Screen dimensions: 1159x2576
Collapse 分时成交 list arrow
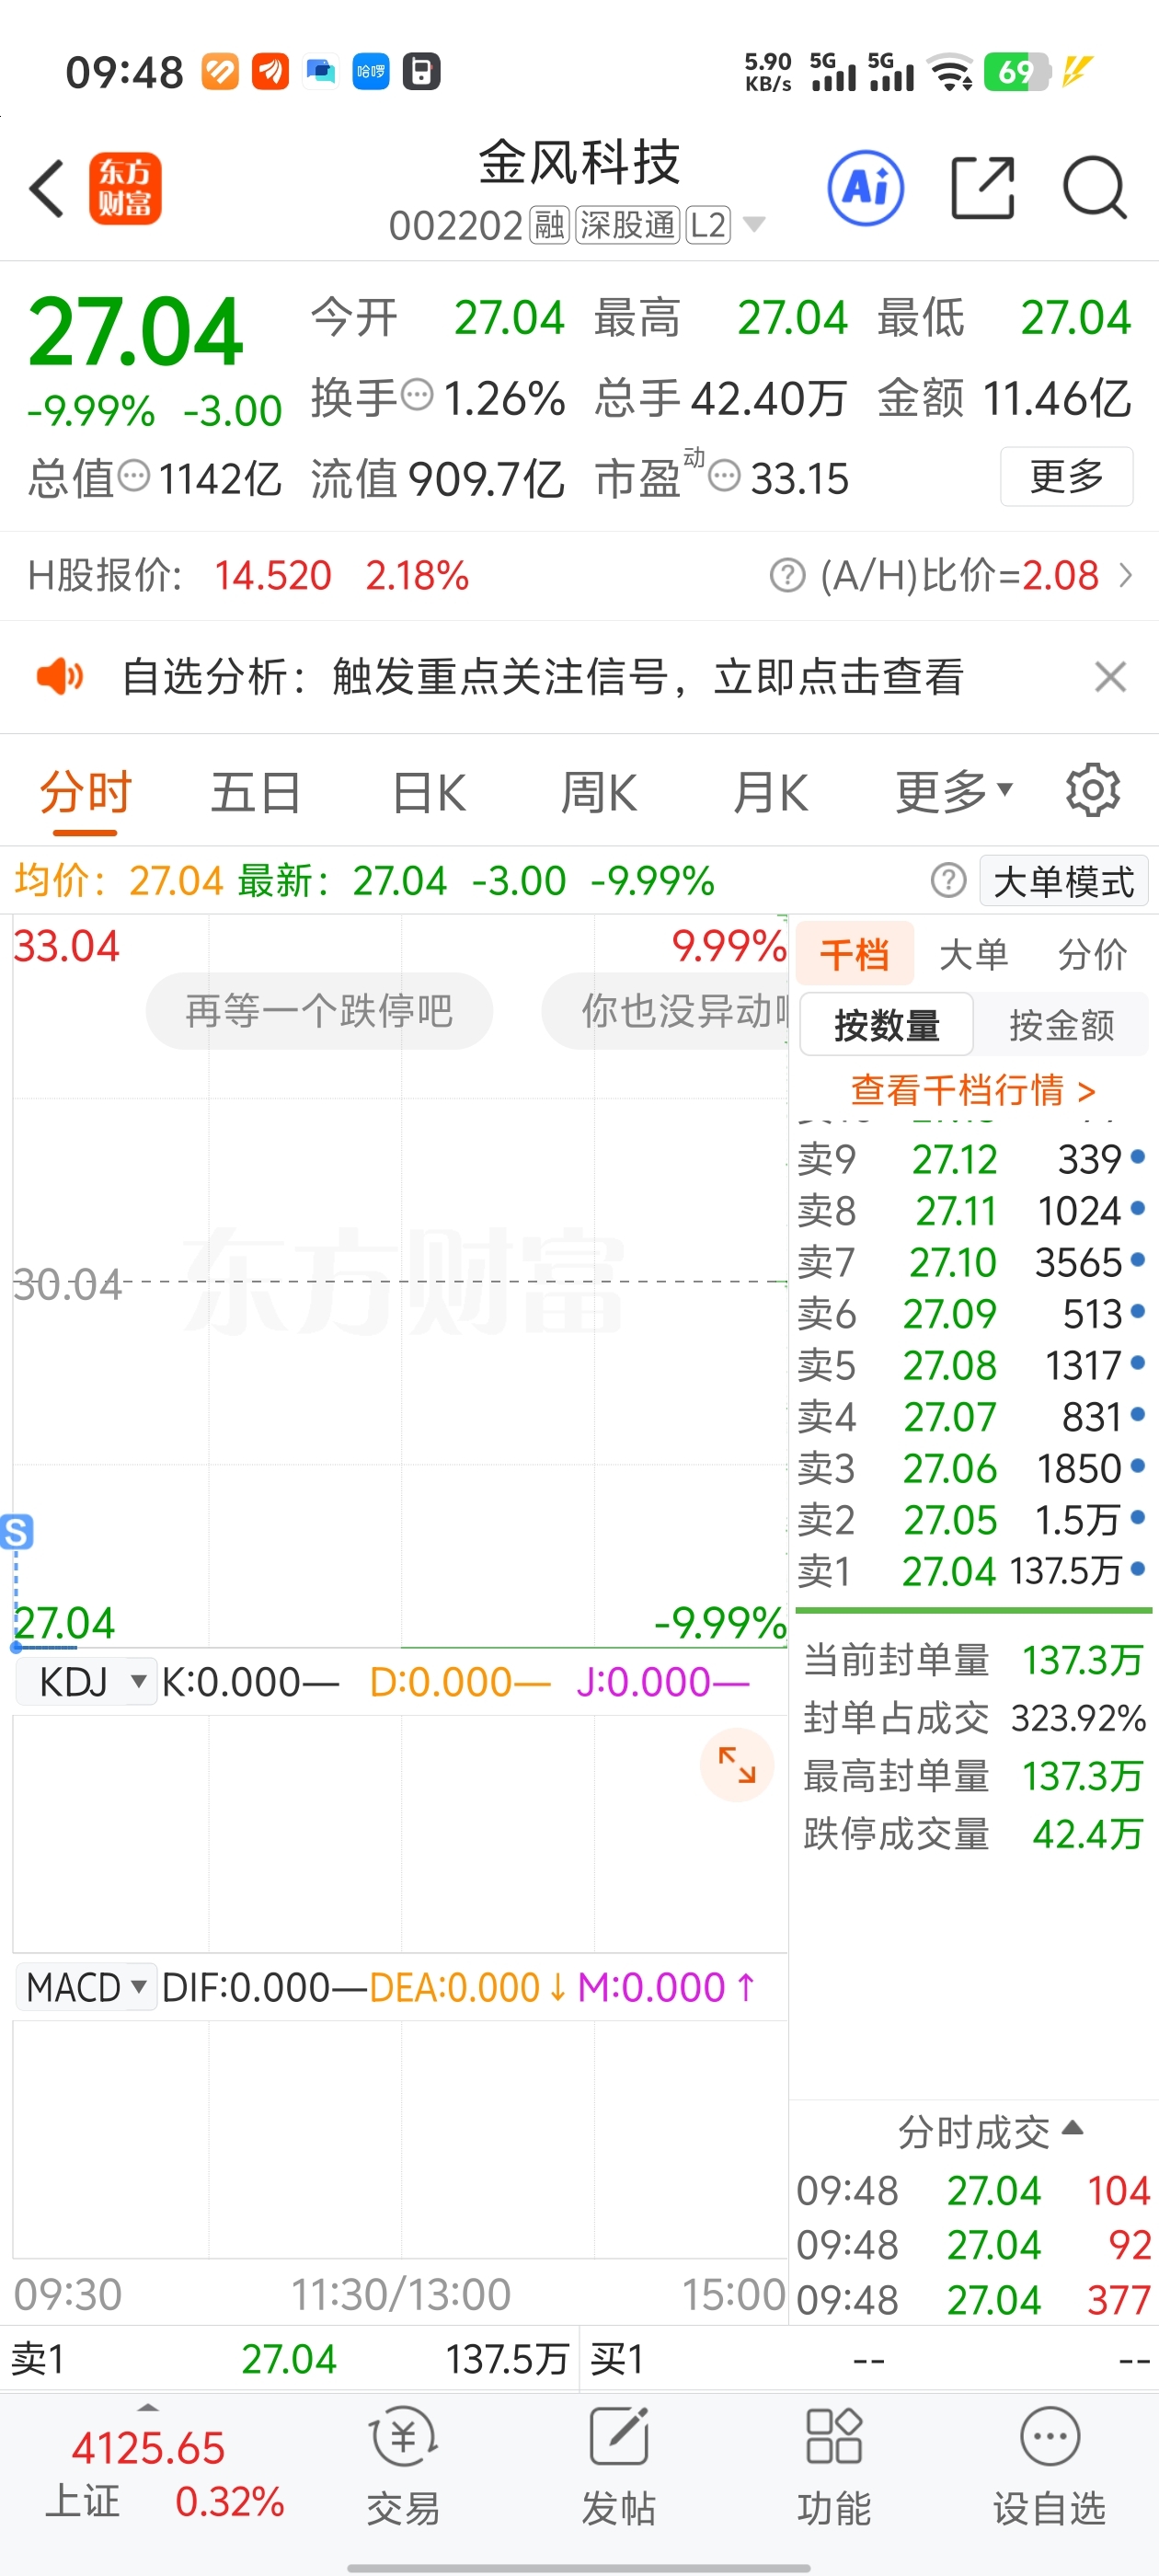point(1073,2128)
